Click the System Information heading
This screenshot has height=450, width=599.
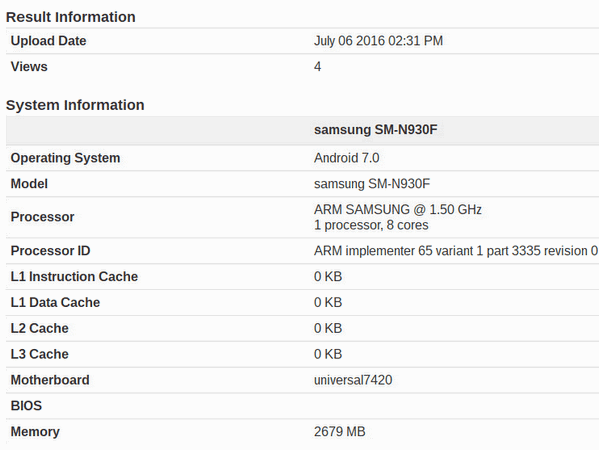tap(75, 105)
